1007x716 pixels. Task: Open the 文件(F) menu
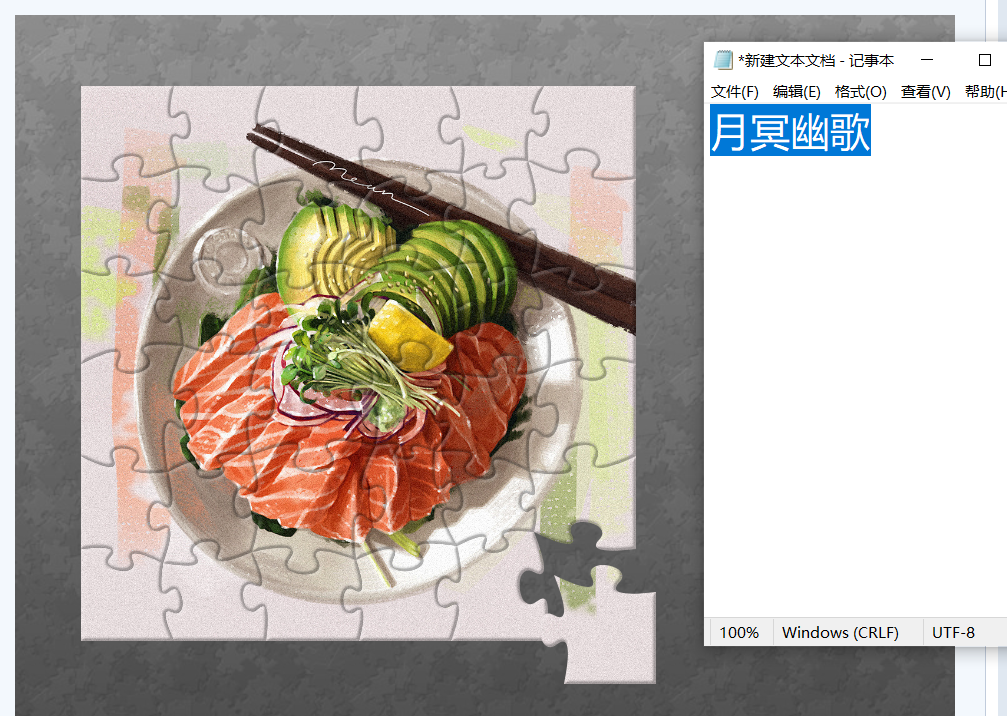pos(735,92)
